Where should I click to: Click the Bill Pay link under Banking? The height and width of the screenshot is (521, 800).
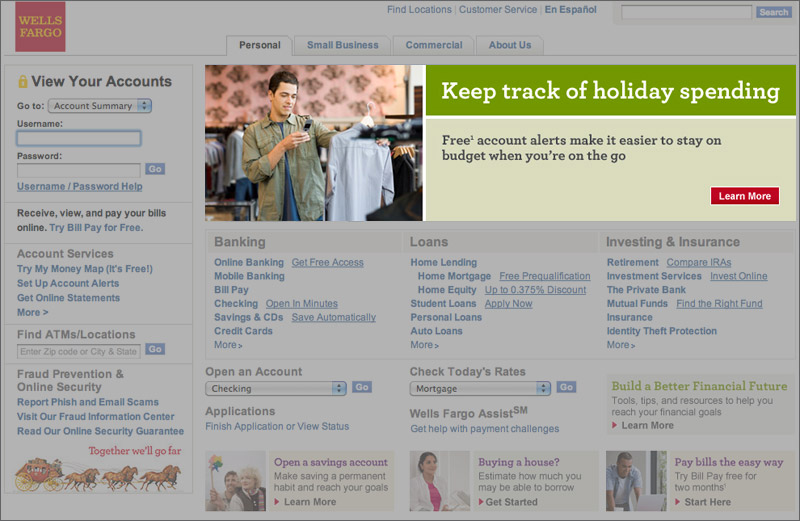(231, 290)
